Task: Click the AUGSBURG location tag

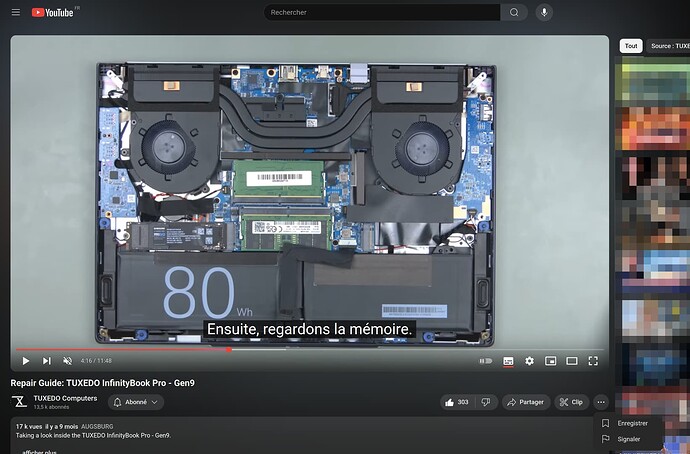Action: point(97,426)
